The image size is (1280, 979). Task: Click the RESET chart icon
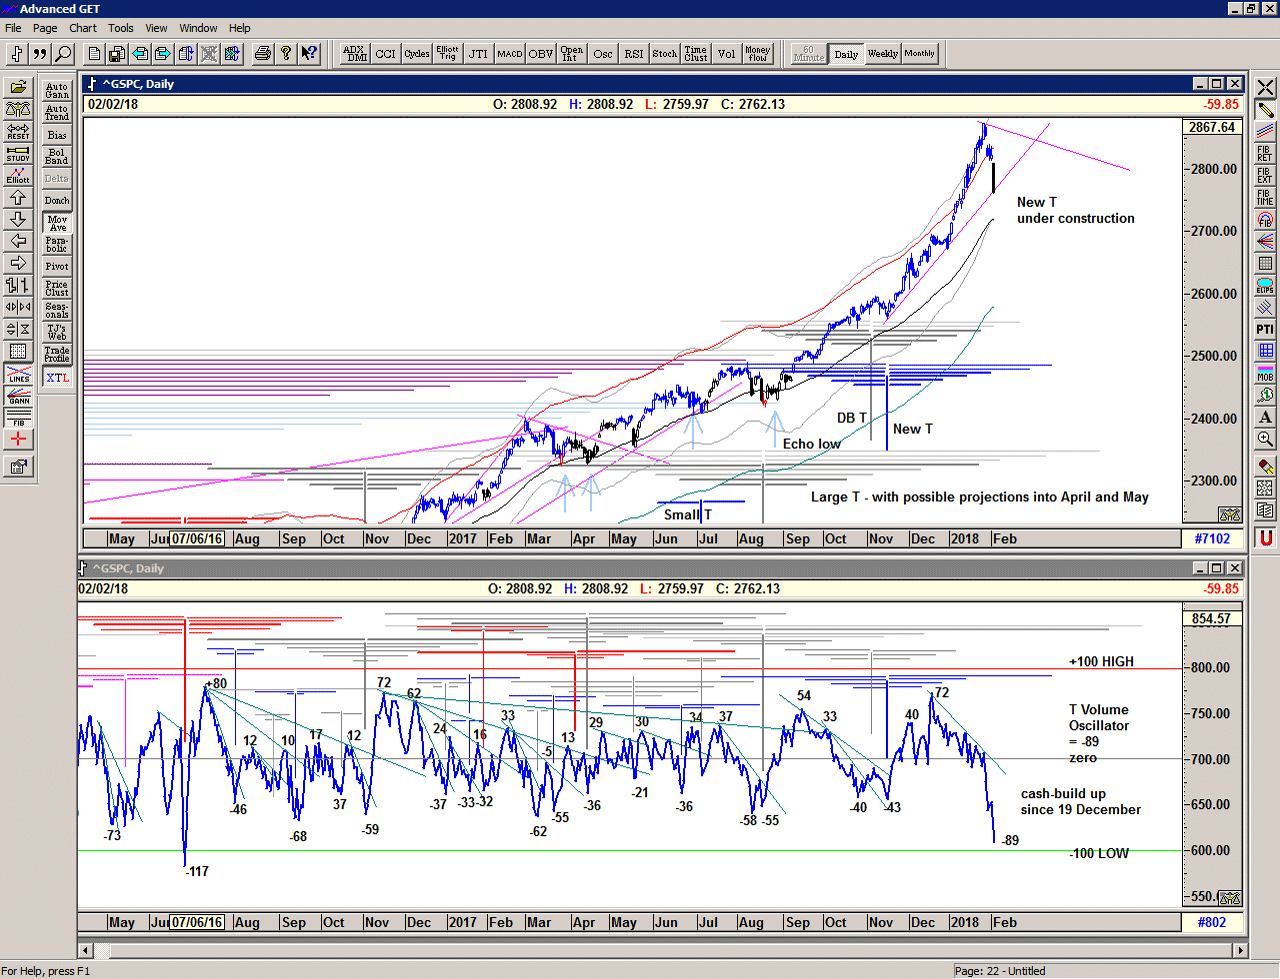[18, 132]
